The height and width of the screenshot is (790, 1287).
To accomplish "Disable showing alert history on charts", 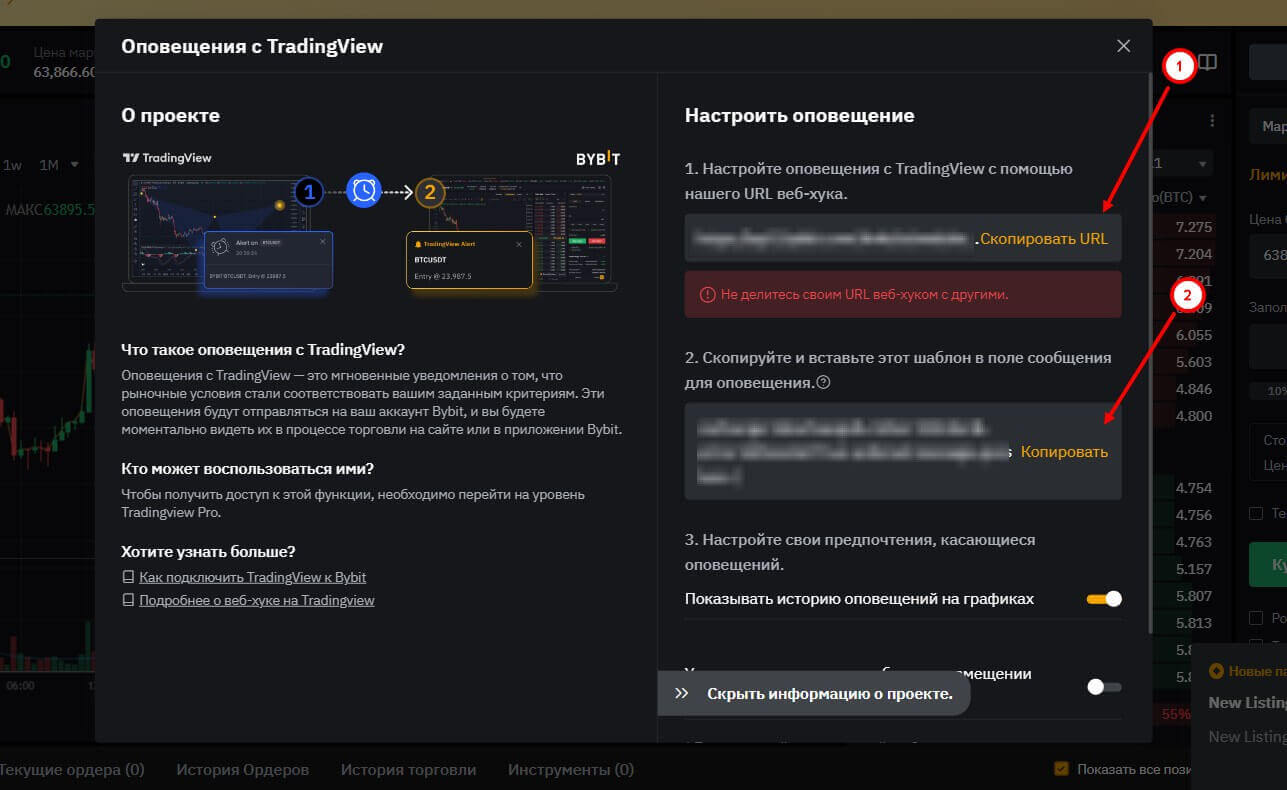I will 1104,599.
